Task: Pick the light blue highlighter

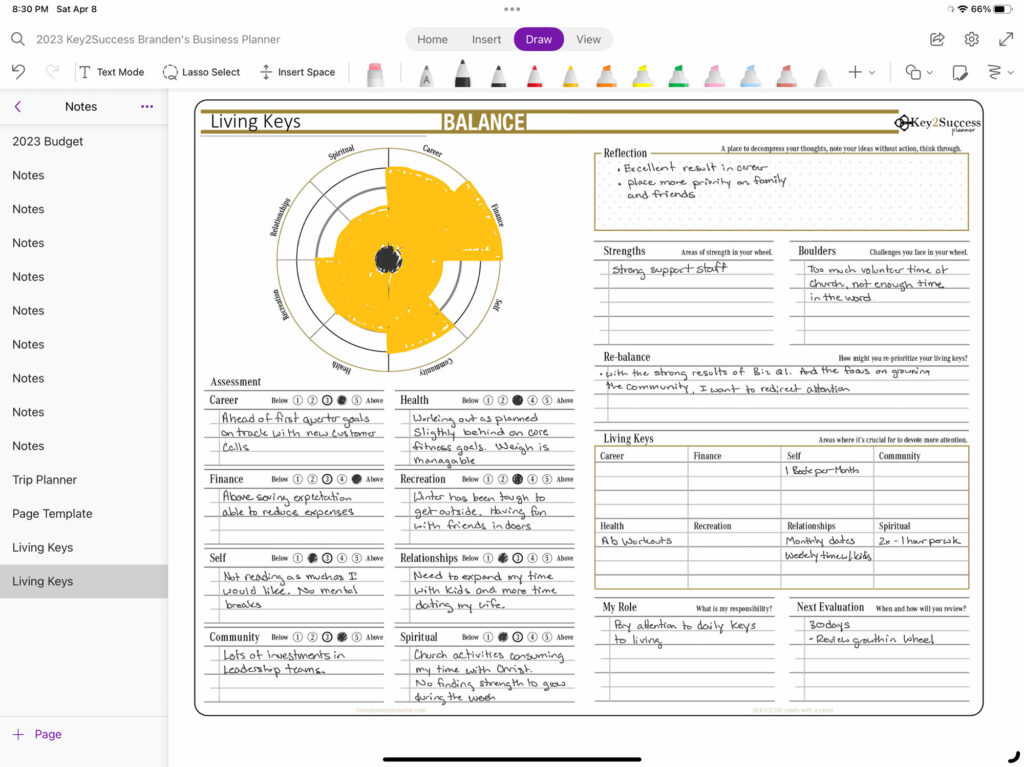Action: (750, 75)
